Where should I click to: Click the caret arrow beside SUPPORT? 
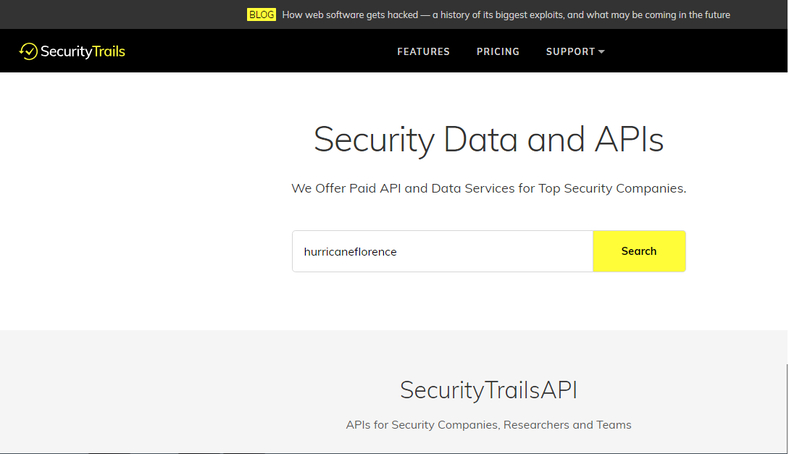coord(601,52)
